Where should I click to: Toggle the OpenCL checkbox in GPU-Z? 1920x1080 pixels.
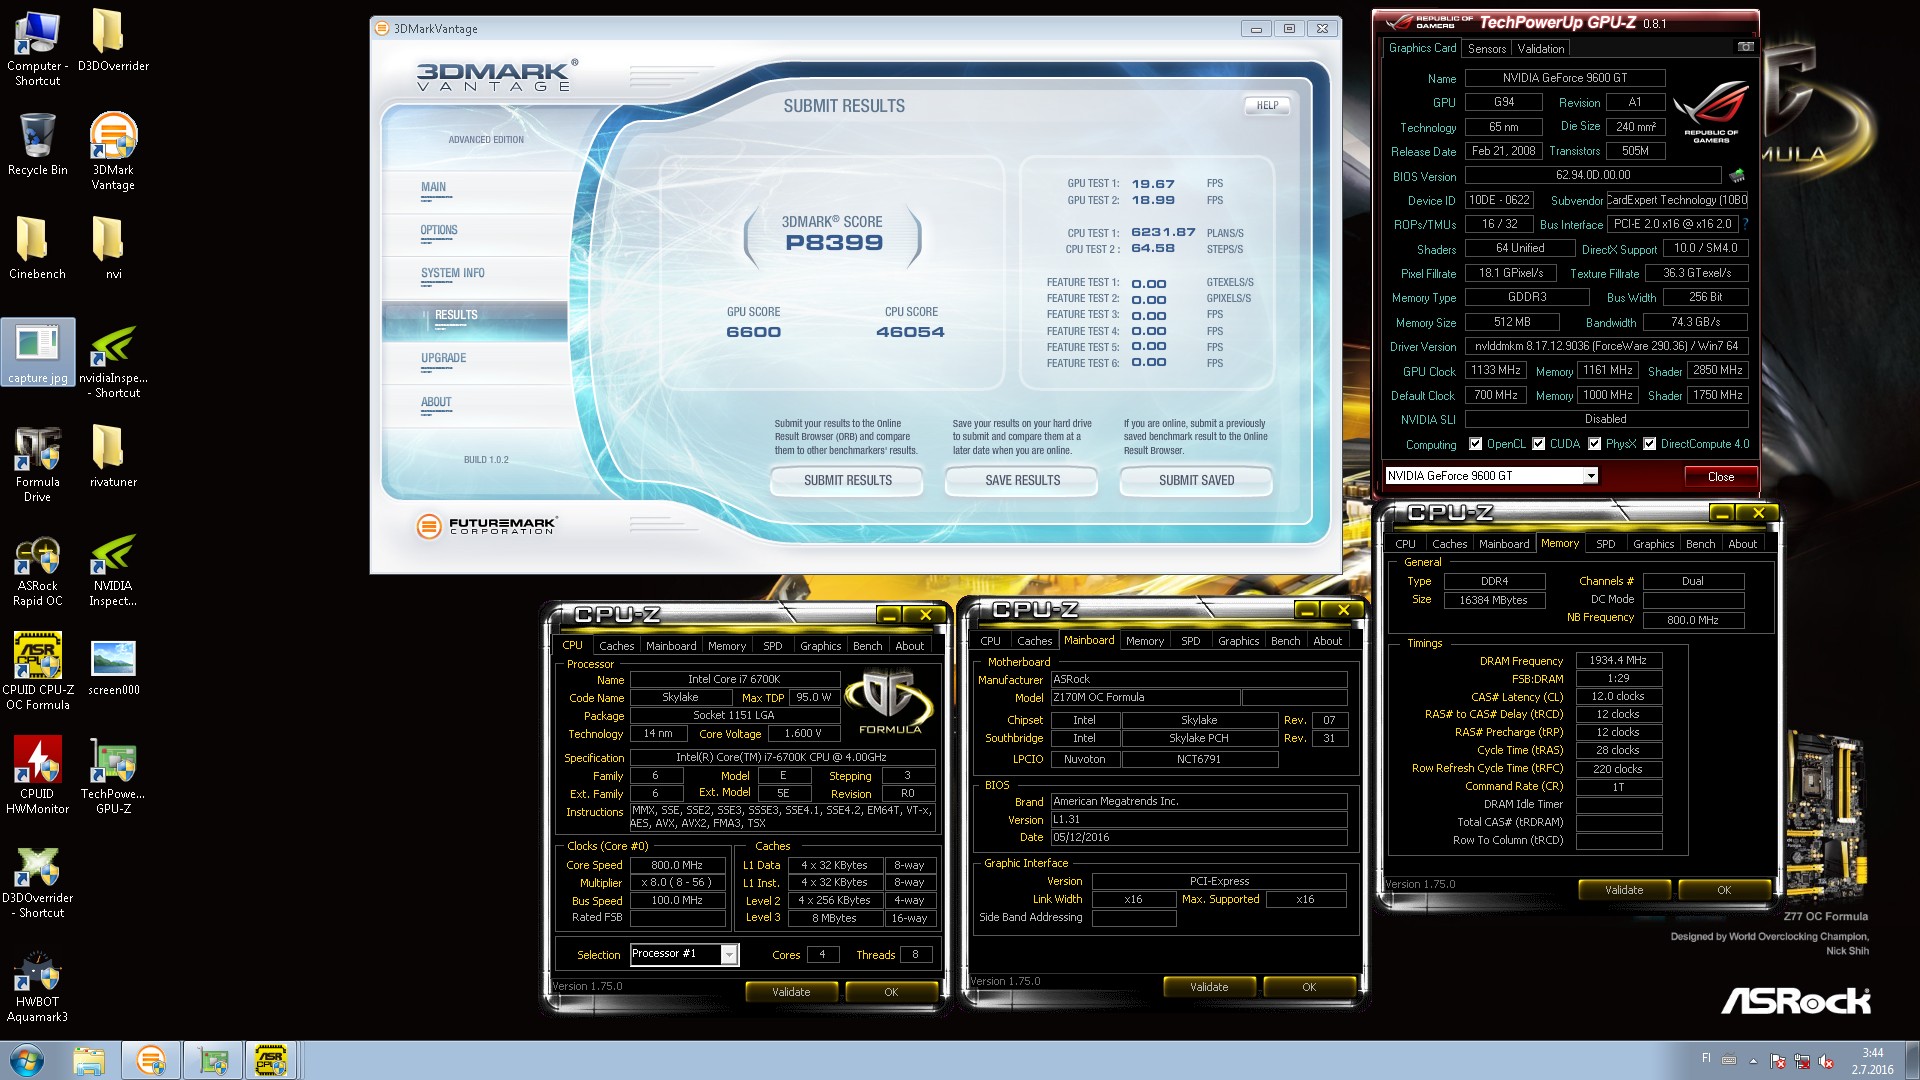[1475, 444]
